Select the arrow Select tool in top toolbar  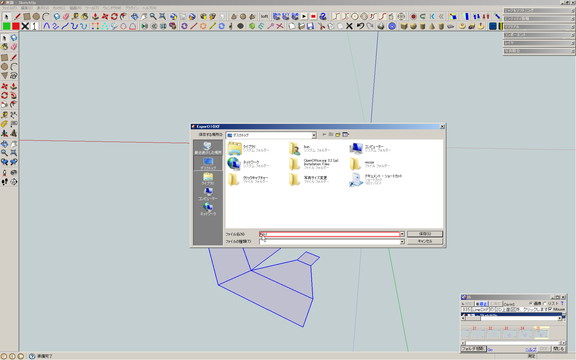(6, 17)
